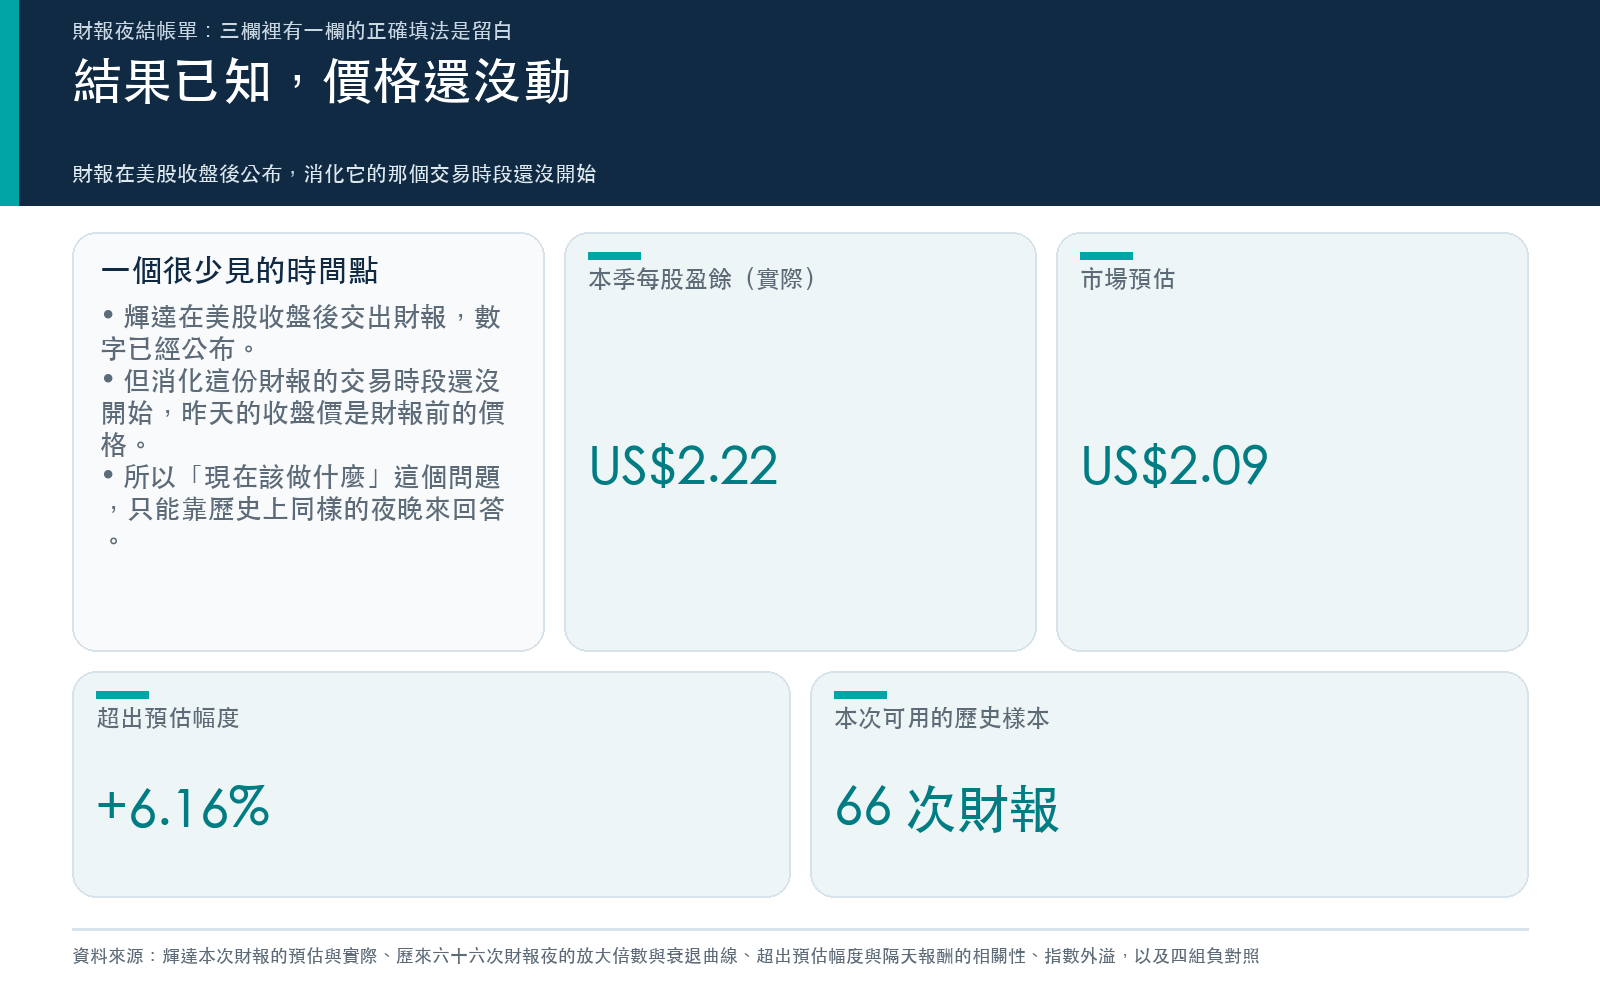The width and height of the screenshot is (1600, 1000).
Task: Click the label 市場預估
Action: pyautogui.click(x=1128, y=279)
